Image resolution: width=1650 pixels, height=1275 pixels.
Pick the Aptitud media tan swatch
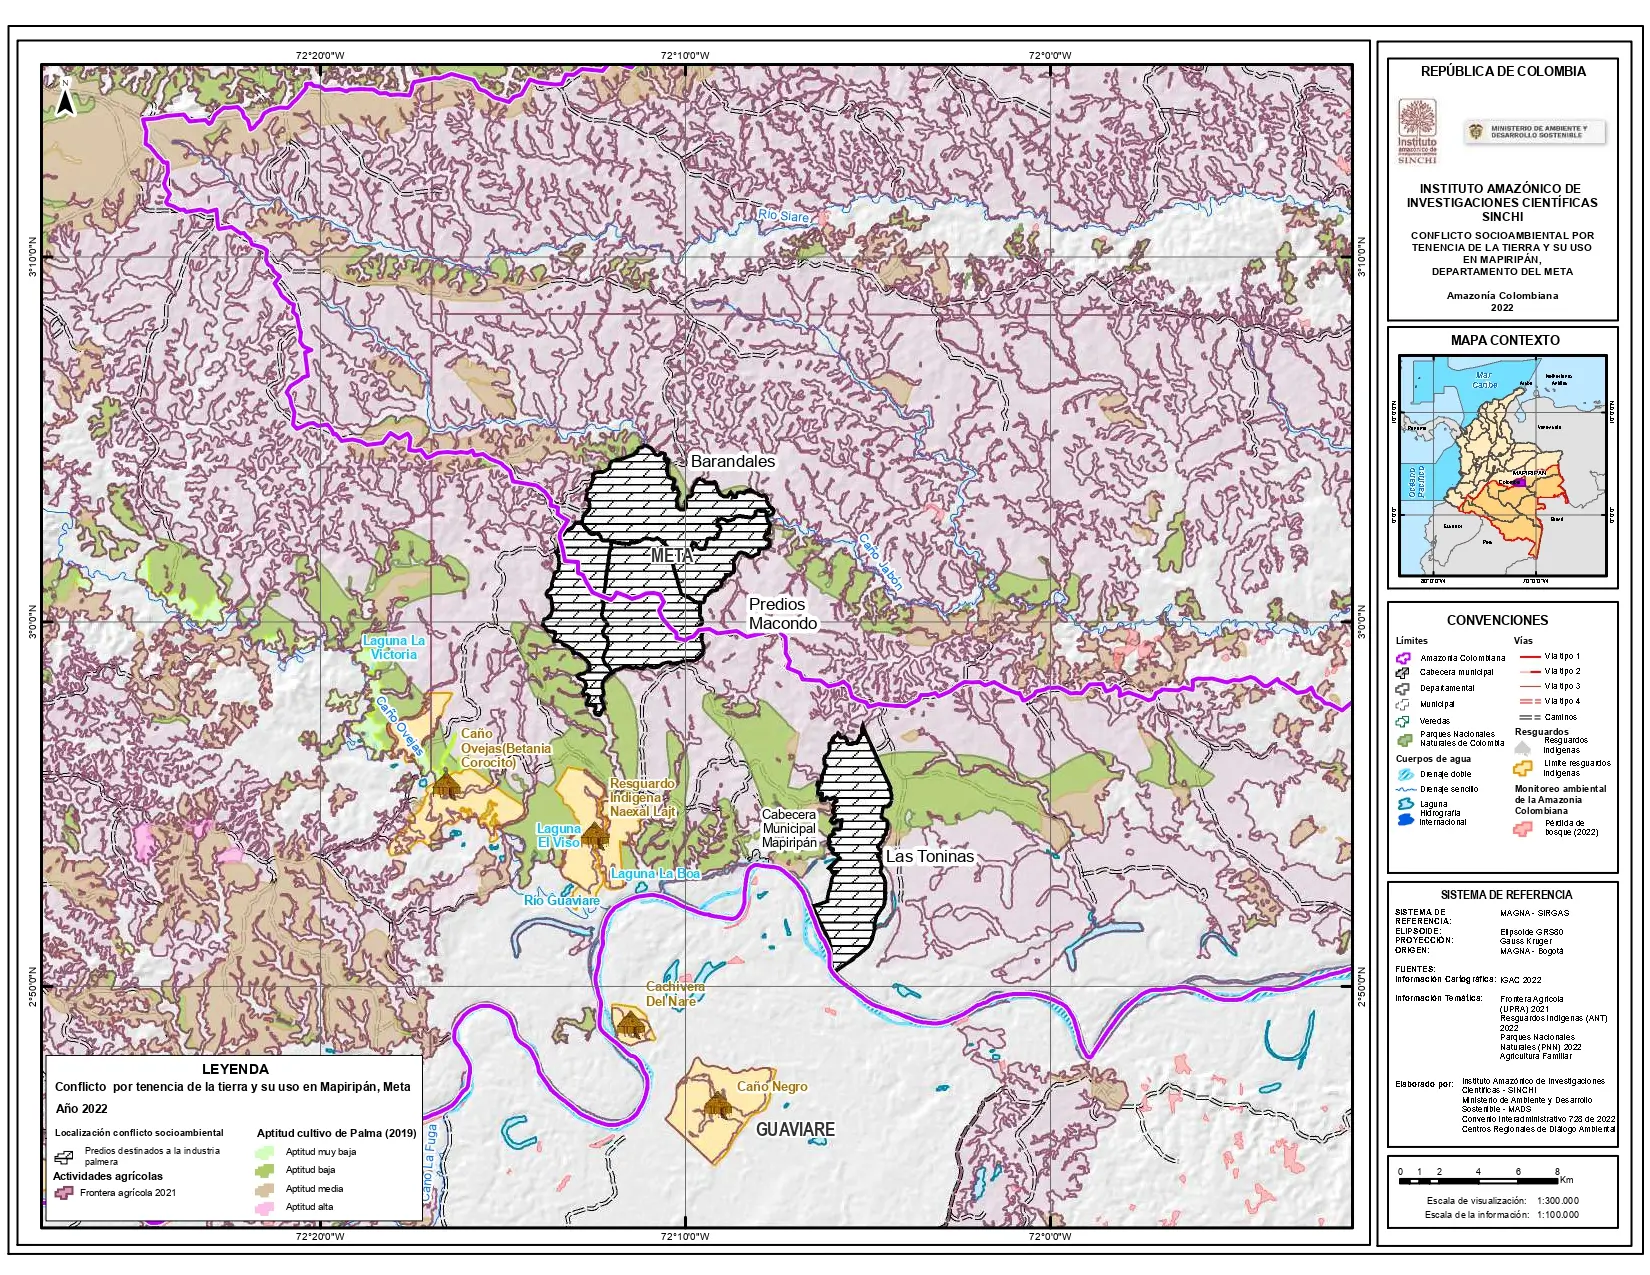(265, 1189)
